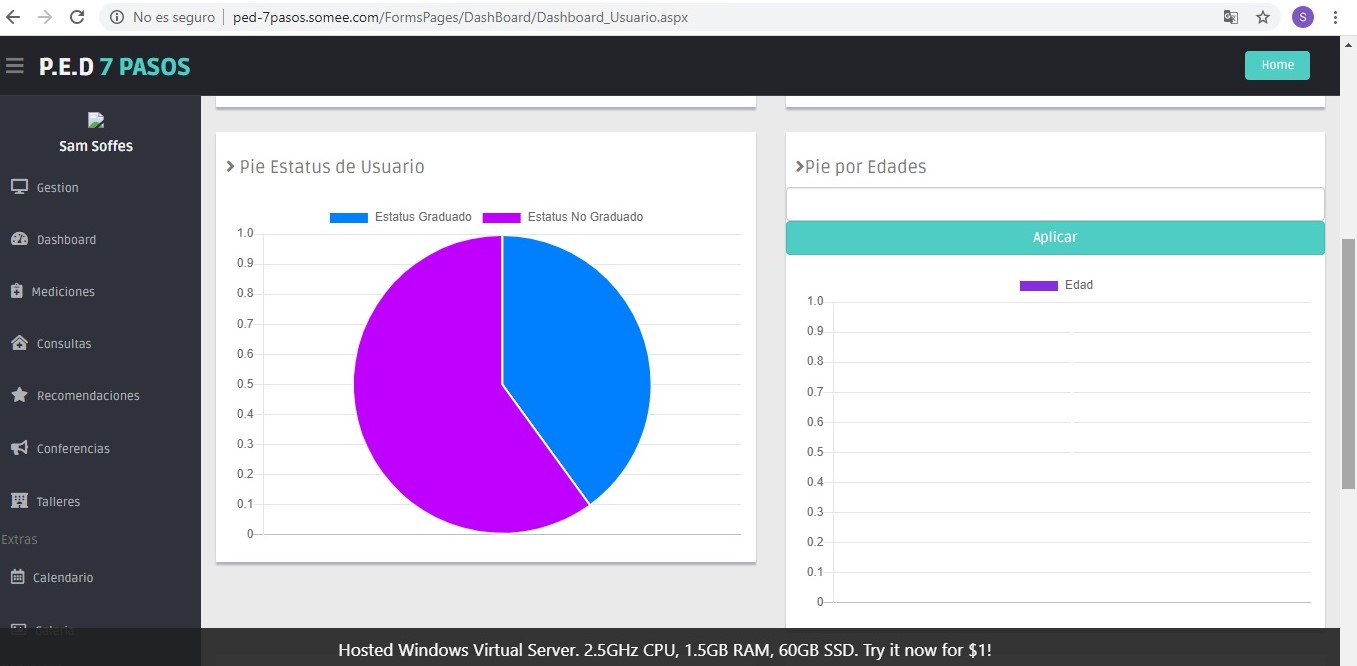Click the Gestion monitor icon
1357x666 pixels.
click(x=19, y=187)
